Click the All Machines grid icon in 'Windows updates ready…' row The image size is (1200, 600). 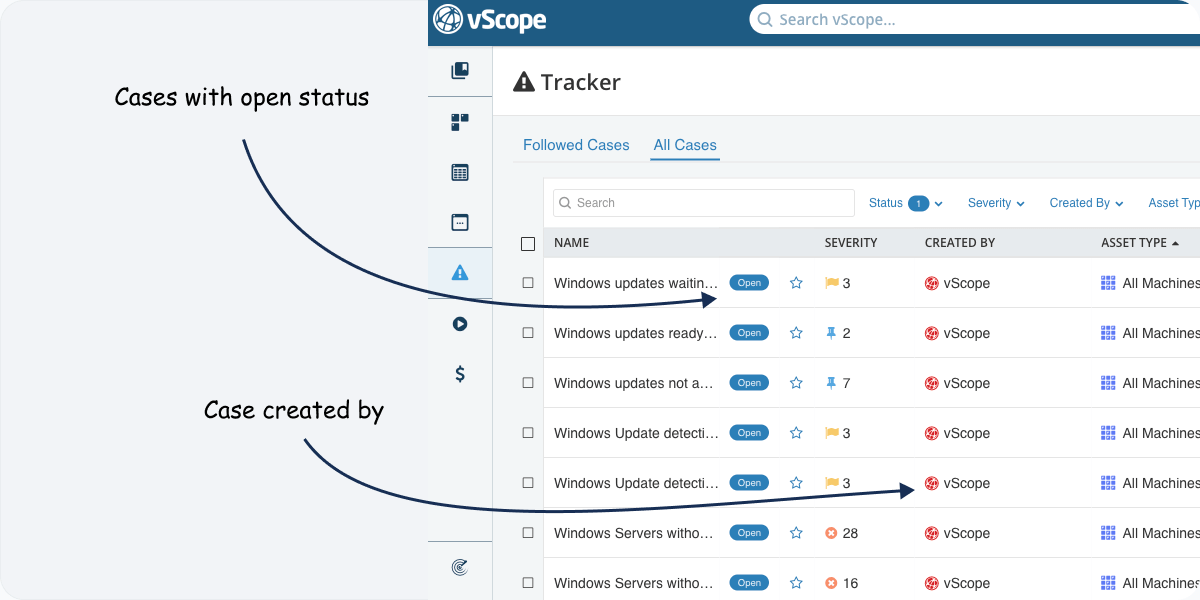click(1108, 333)
